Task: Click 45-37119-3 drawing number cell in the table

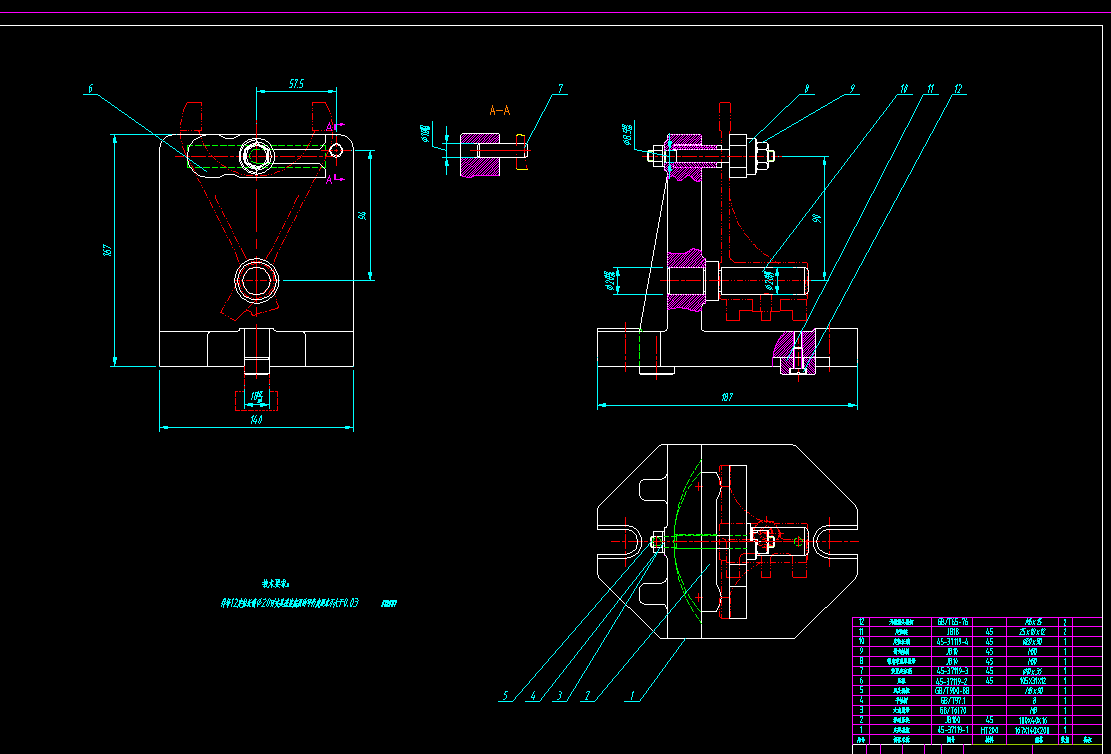Action: pos(952,670)
